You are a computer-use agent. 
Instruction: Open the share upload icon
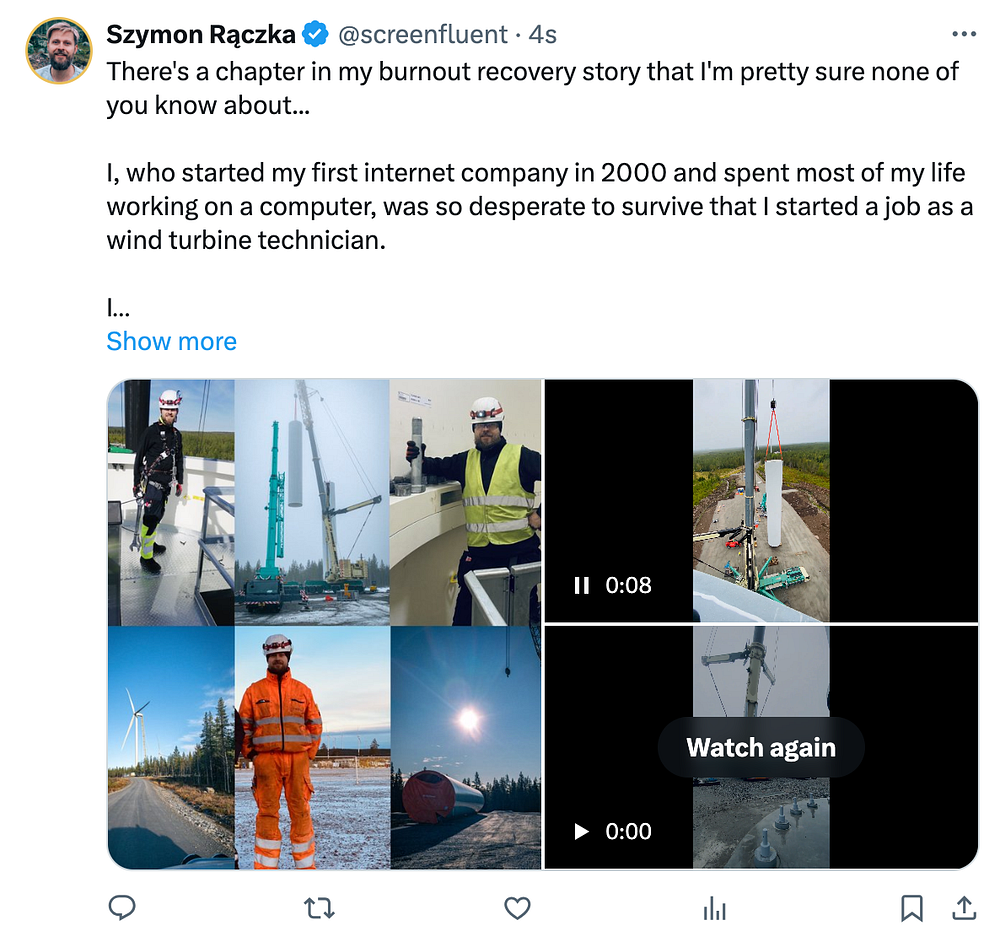tap(963, 908)
